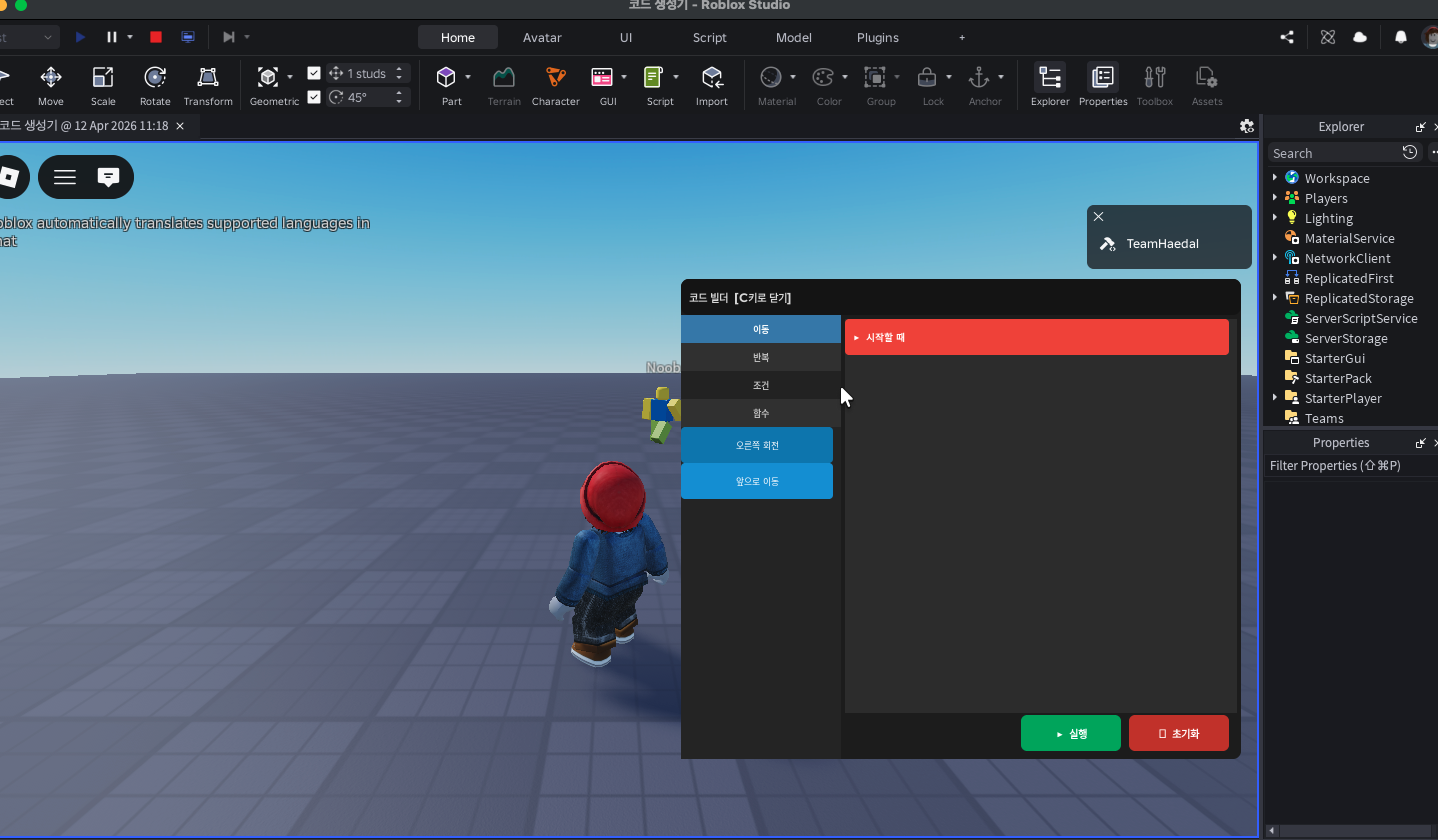Click the 오른쪽 회전 block
Image resolution: width=1438 pixels, height=840 pixels.
click(x=757, y=445)
